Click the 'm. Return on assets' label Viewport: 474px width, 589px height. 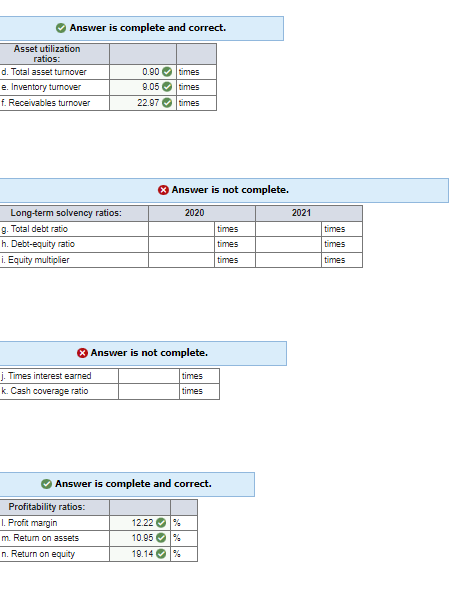40,538
